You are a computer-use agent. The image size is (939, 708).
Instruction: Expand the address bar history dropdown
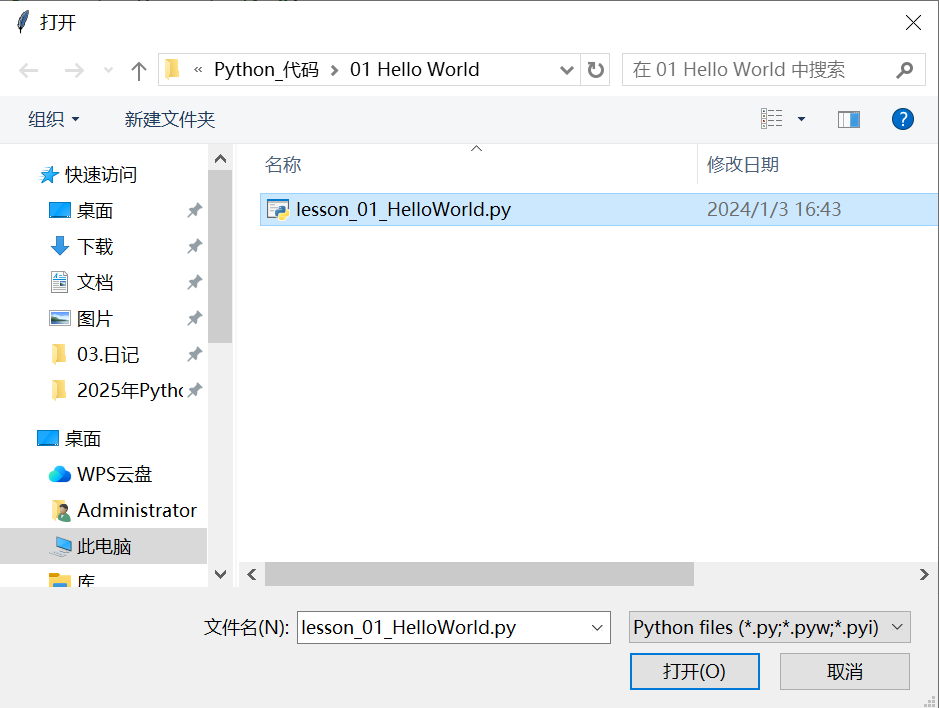[567, 70]
